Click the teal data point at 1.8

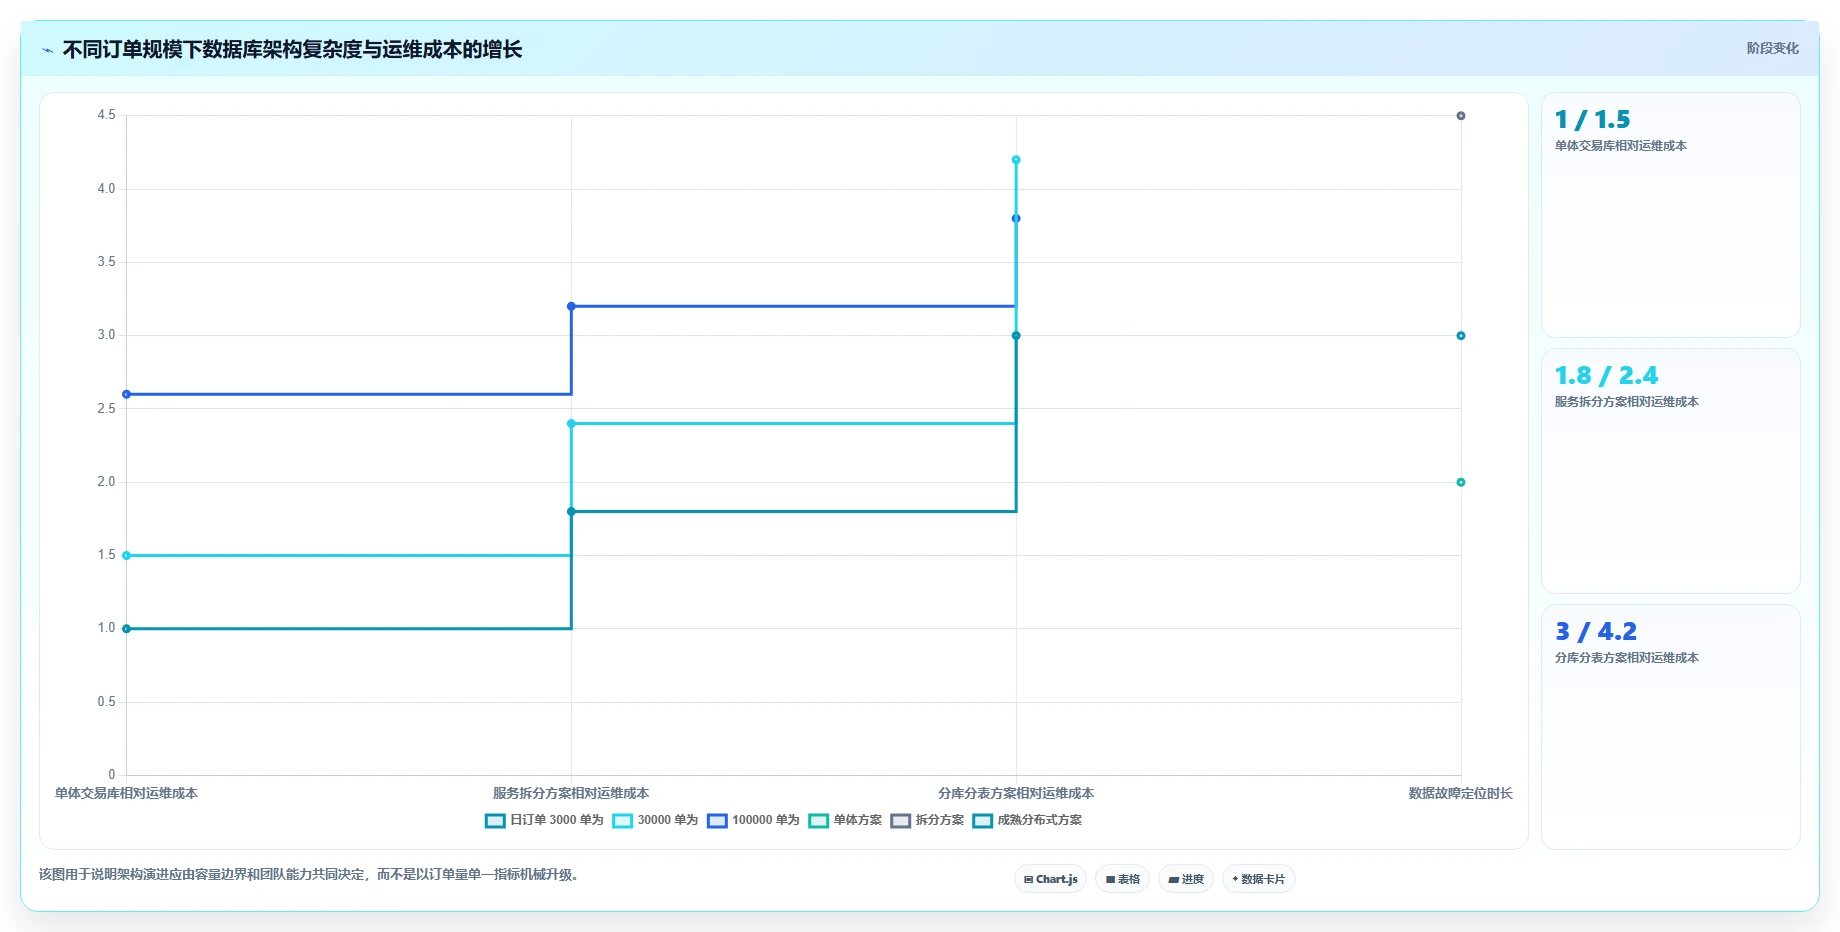tap(571, 512)
